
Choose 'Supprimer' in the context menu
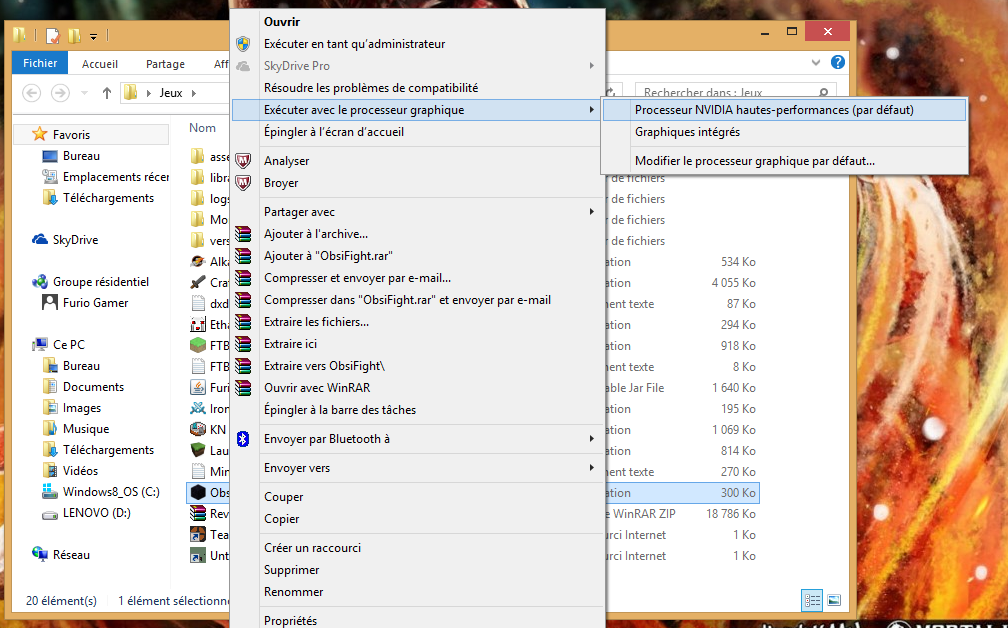pos(418,570)
